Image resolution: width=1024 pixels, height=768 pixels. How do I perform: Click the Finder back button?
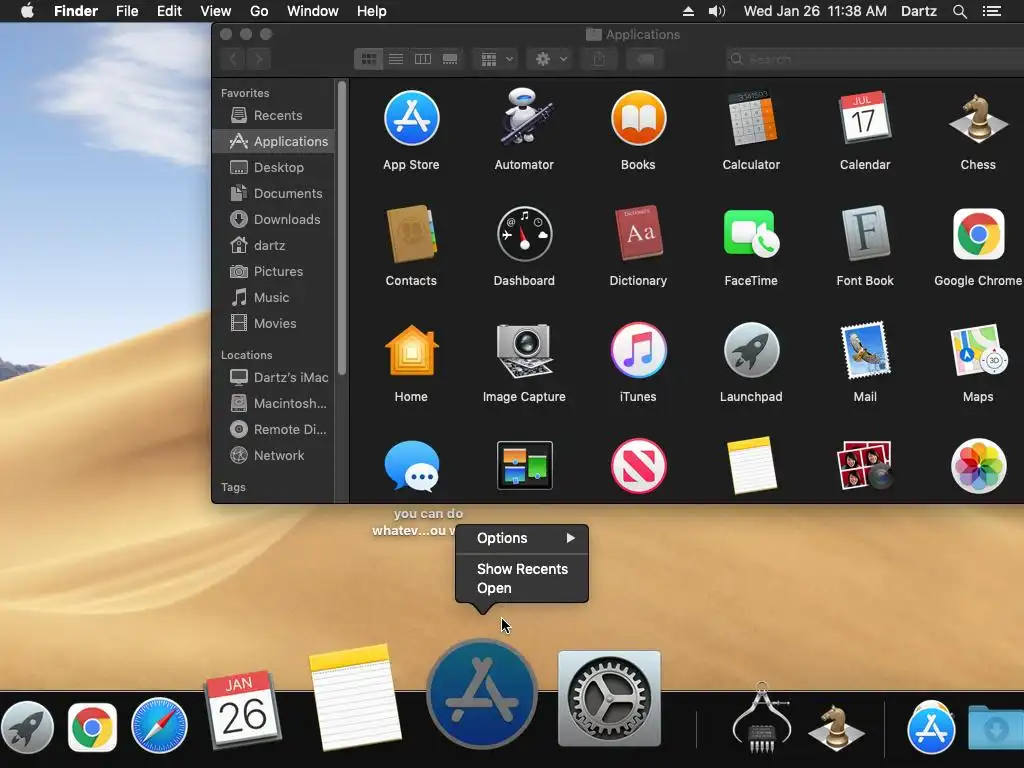tap(233, 59)
